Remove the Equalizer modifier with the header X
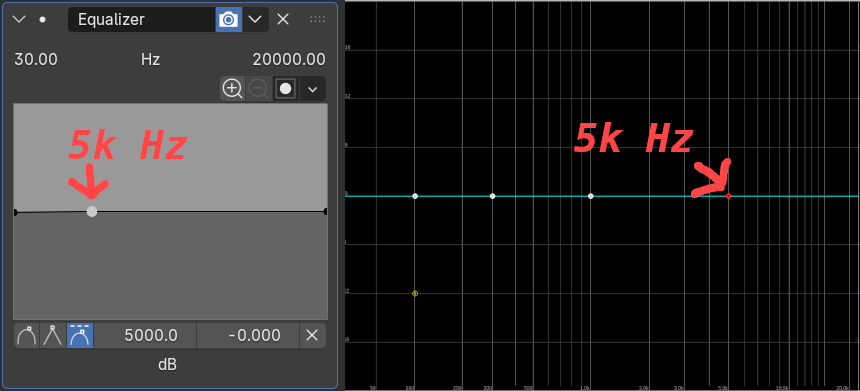 pos(283,20)
